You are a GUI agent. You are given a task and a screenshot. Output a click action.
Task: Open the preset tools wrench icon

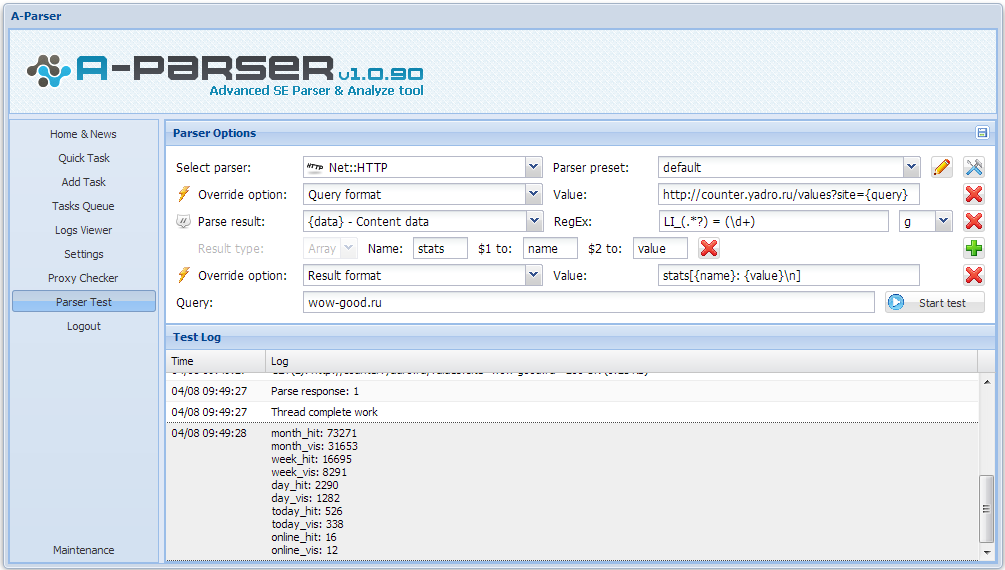point(974,167)
